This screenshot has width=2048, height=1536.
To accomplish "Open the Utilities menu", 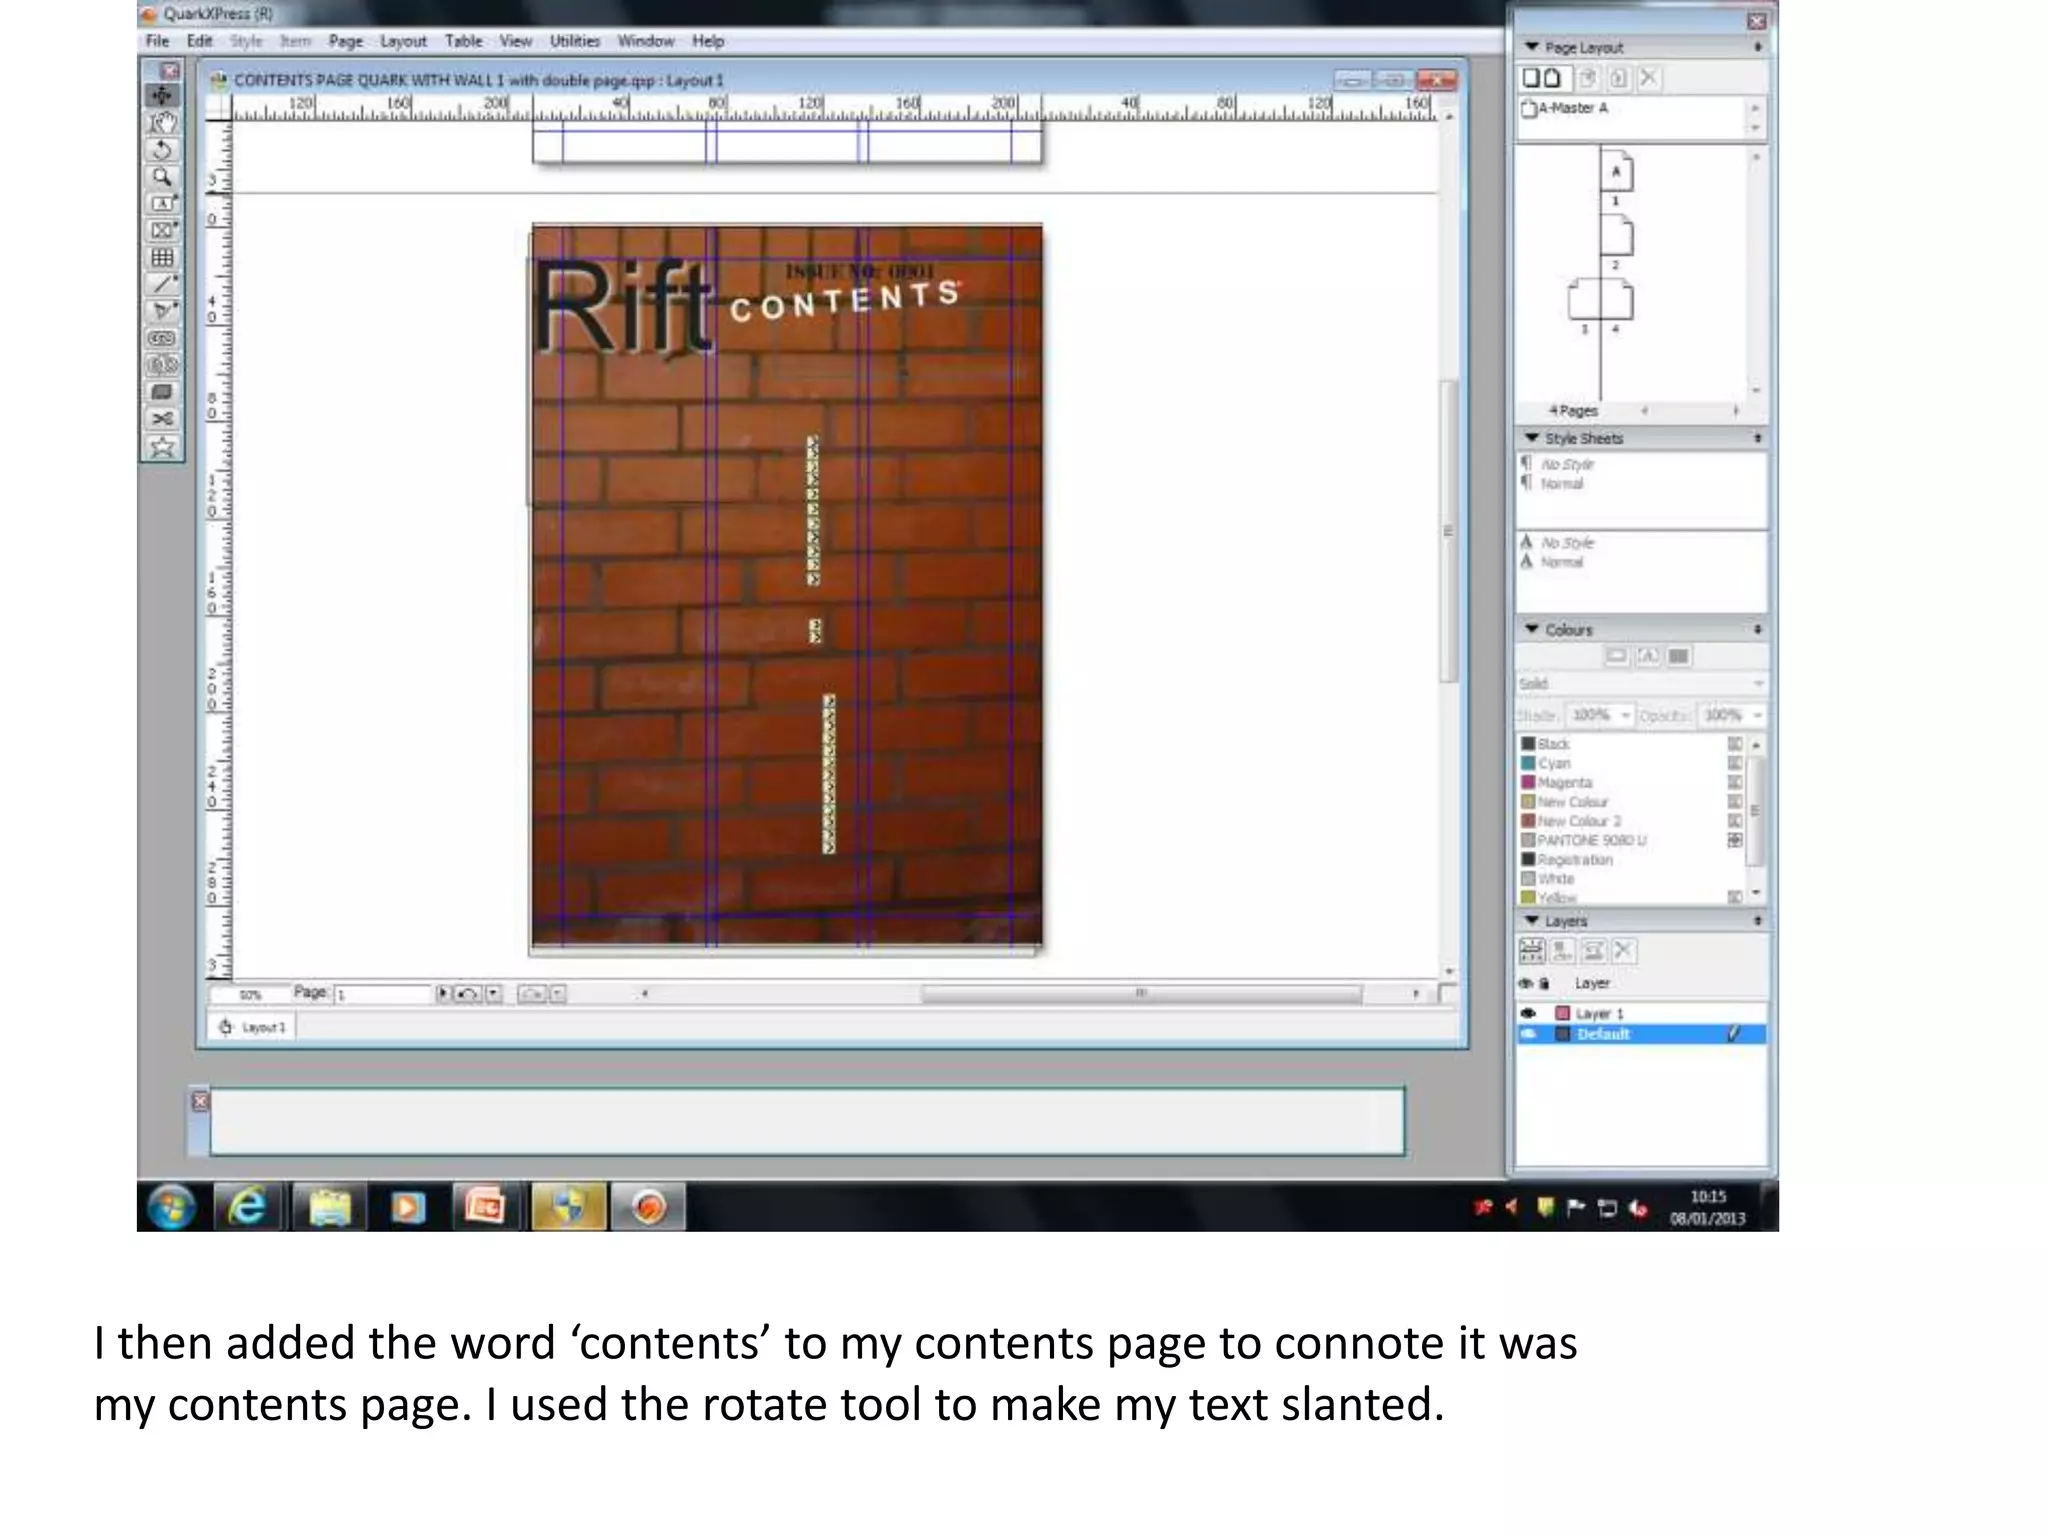I will (575, 41).
